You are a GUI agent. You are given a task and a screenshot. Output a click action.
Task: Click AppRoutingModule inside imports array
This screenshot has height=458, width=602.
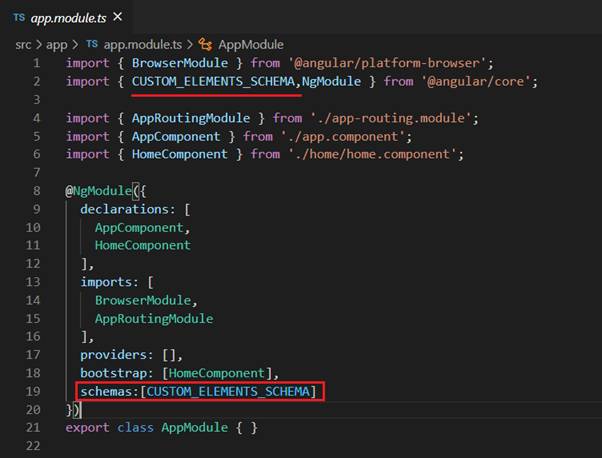[x=154, y=319]
